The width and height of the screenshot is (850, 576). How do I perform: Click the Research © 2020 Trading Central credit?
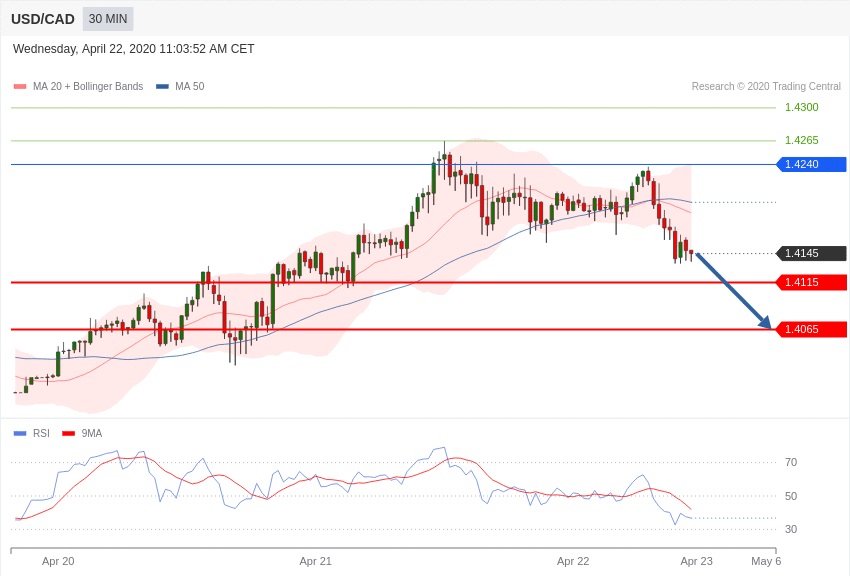tap(766, 86)
